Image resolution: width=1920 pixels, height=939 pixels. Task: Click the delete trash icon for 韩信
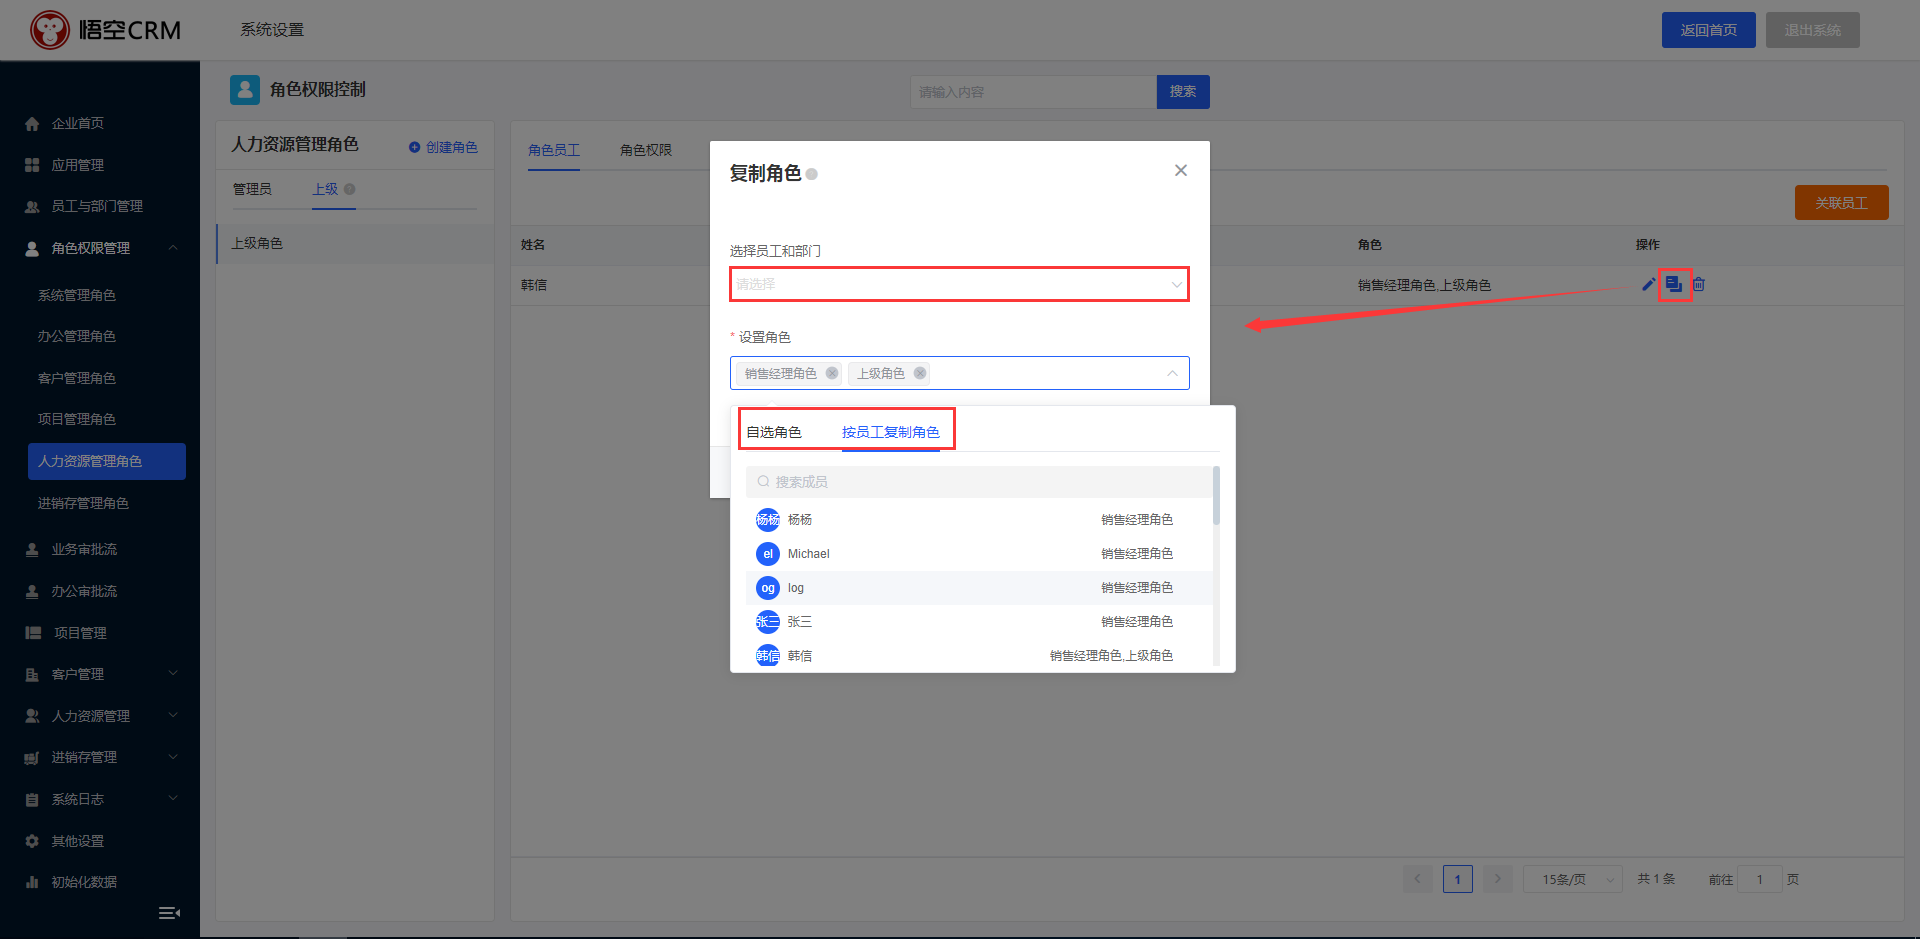1698,284
